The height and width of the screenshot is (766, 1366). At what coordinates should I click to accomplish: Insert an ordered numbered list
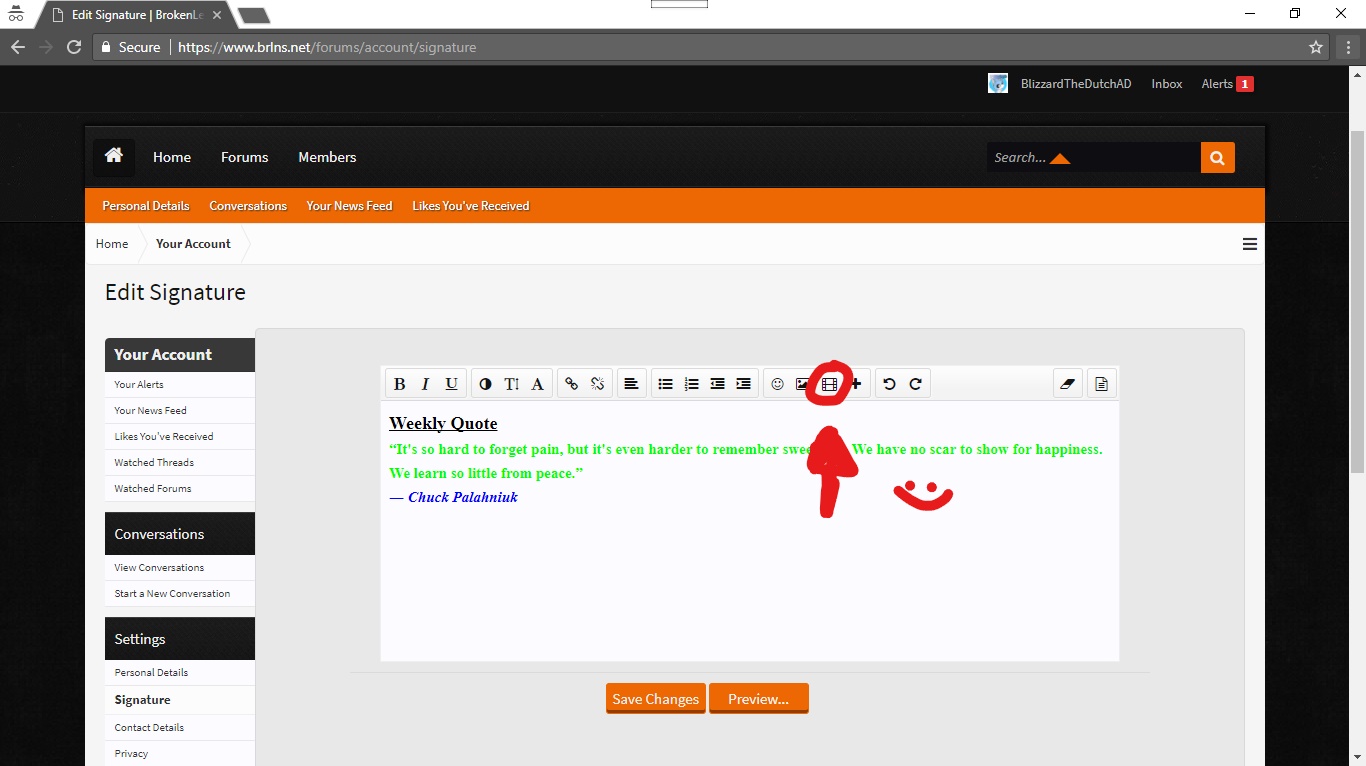pyautogui.click(x=691, y=384)
